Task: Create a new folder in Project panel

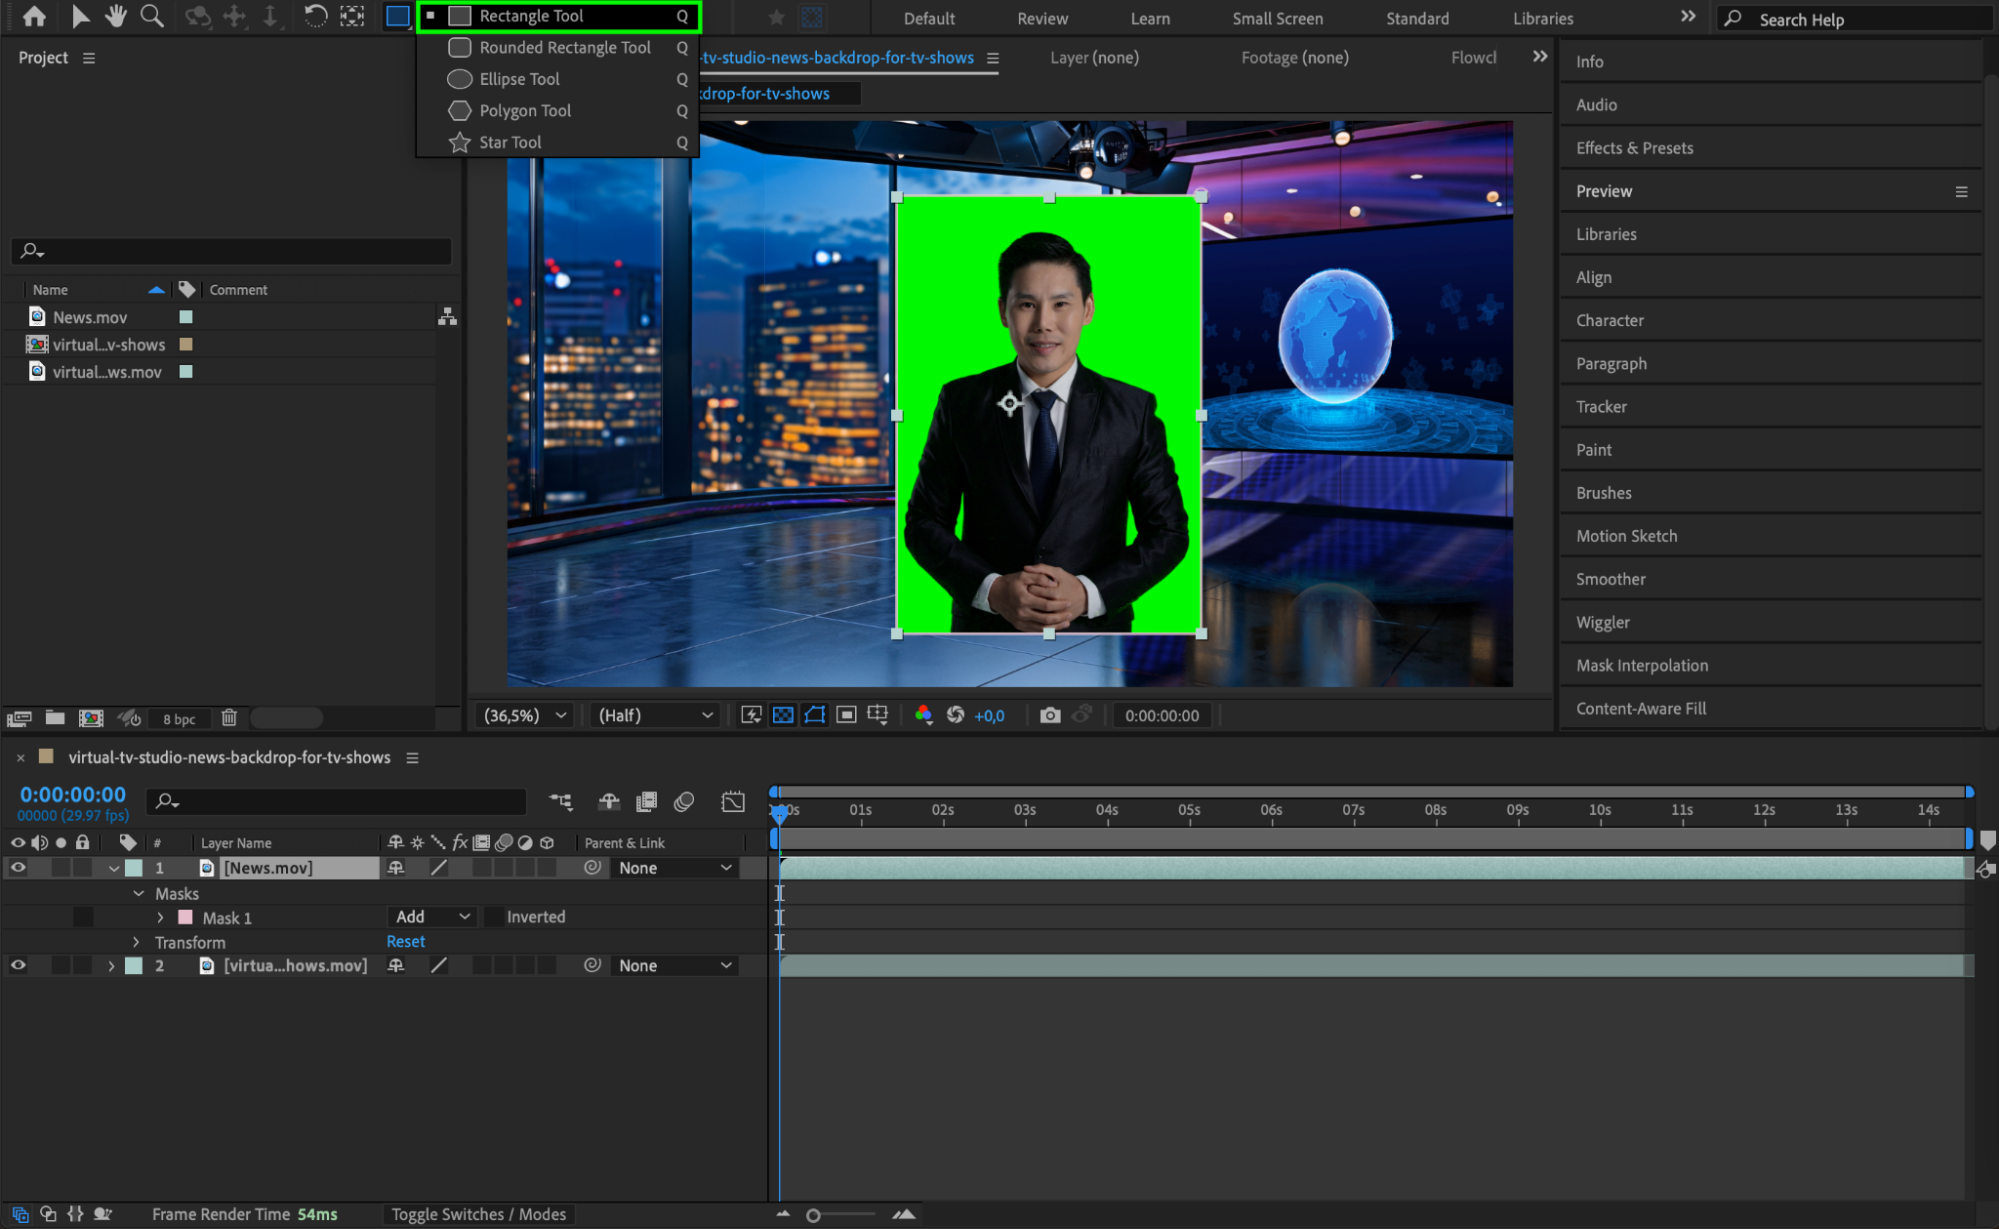Action: coord(55,718)
